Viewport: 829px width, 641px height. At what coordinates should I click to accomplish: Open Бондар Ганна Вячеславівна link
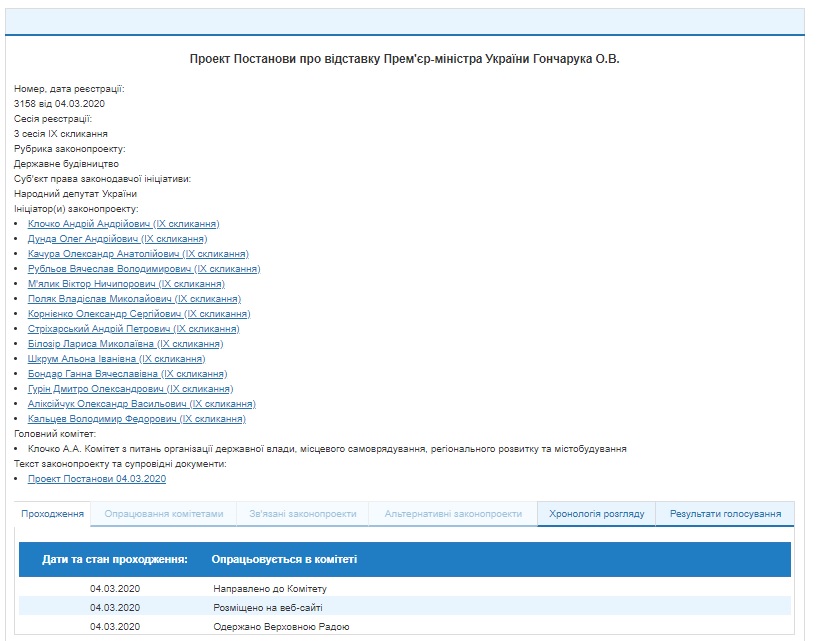pos(127,374)
